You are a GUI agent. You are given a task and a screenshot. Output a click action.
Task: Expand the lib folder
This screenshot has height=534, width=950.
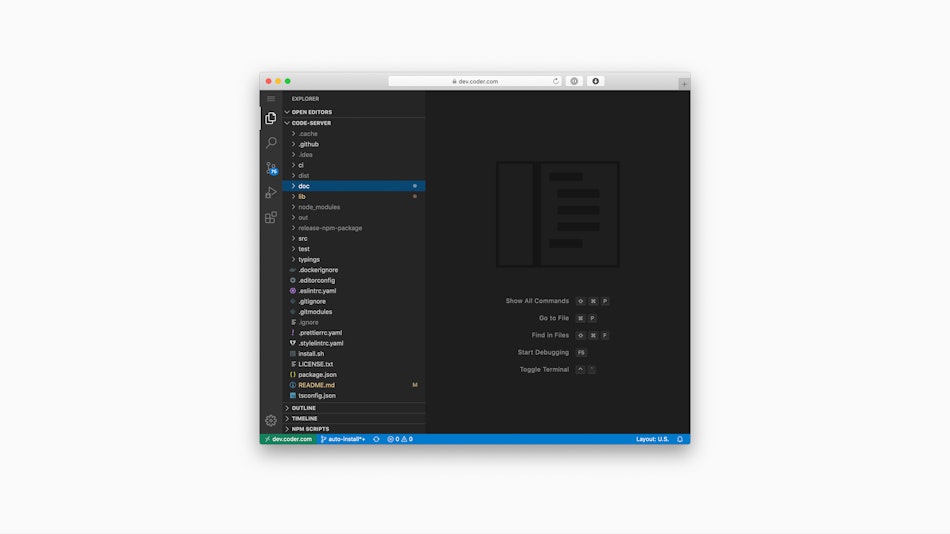354,196
